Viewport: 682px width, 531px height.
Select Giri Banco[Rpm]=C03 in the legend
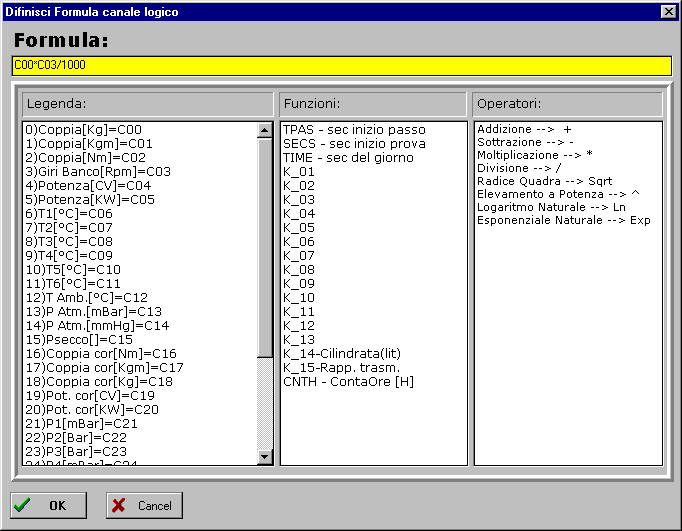pos(98,171)
